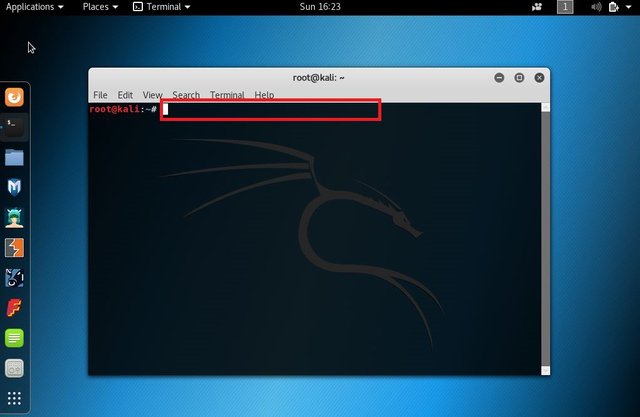Open the Places menu
The image size is (640, 417).
pos(100,7)
